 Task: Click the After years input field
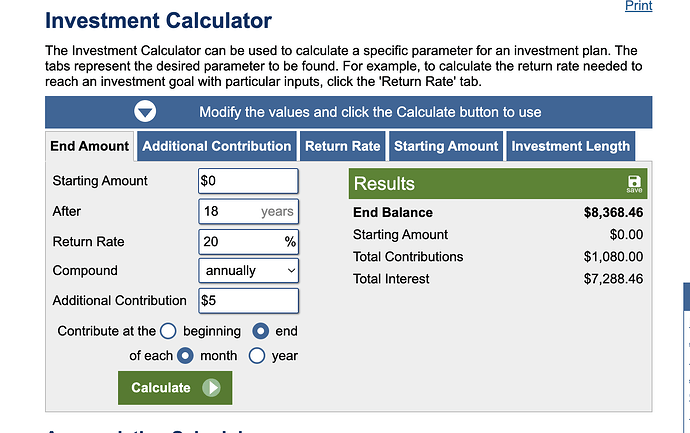coord(249,211)
